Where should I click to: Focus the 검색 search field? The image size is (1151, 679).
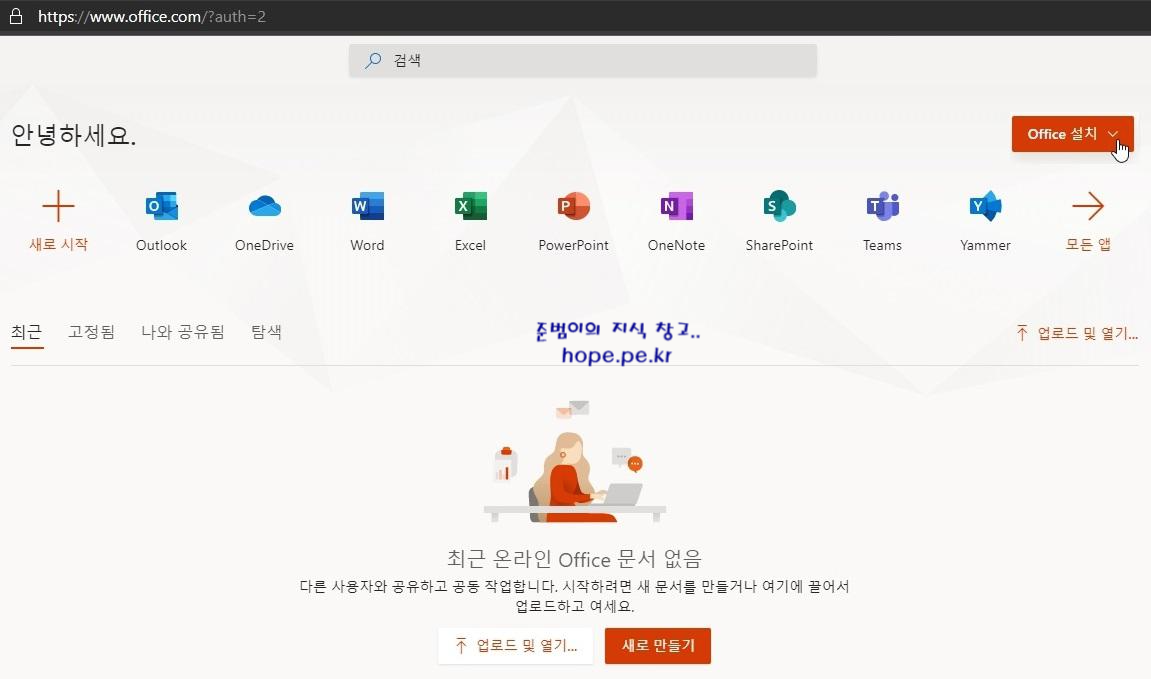[x=583, y=60]
